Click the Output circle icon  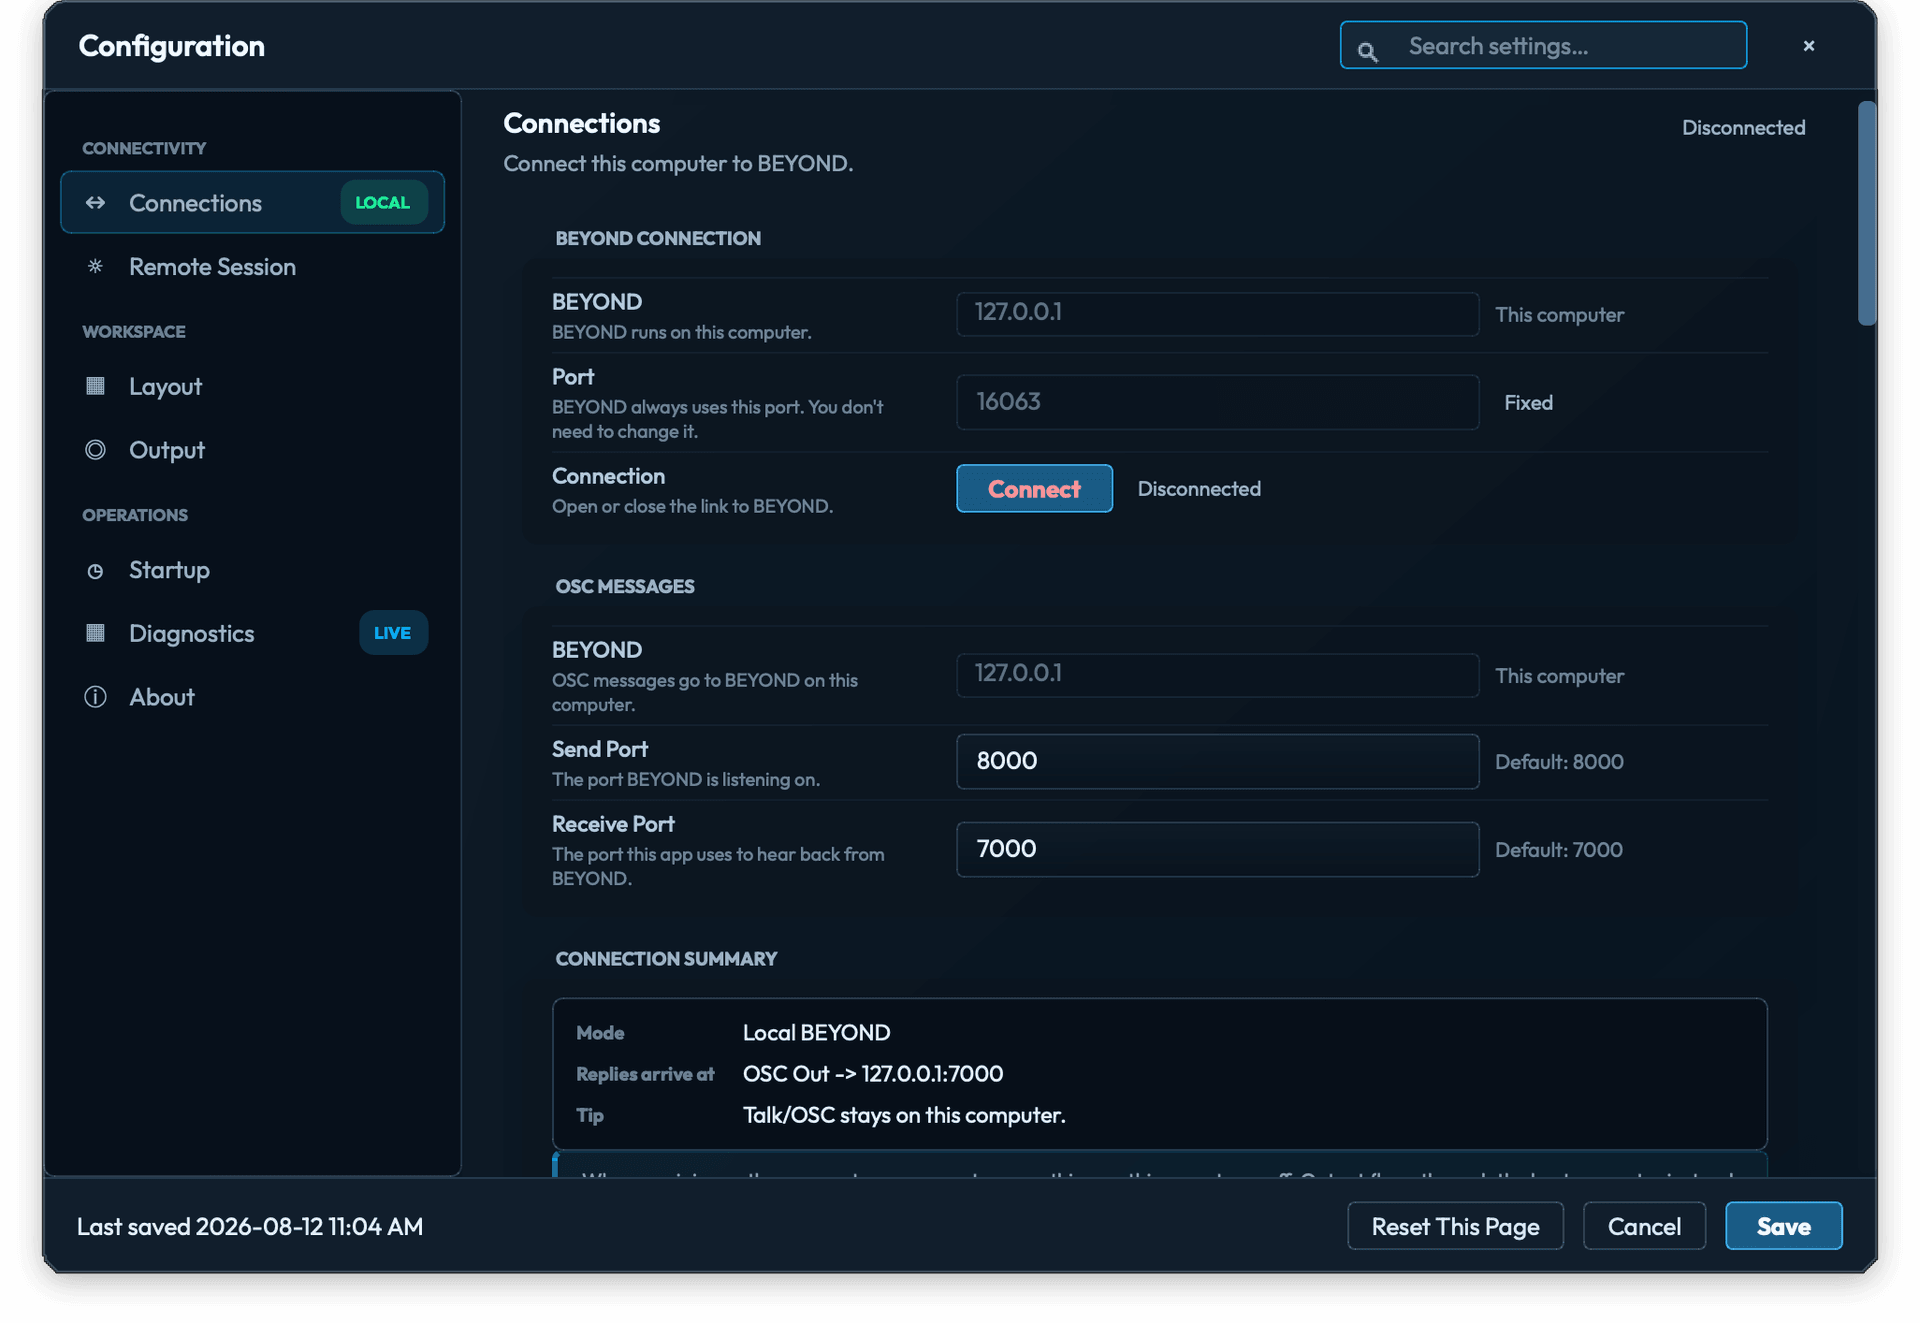click(x=95, y=450)
